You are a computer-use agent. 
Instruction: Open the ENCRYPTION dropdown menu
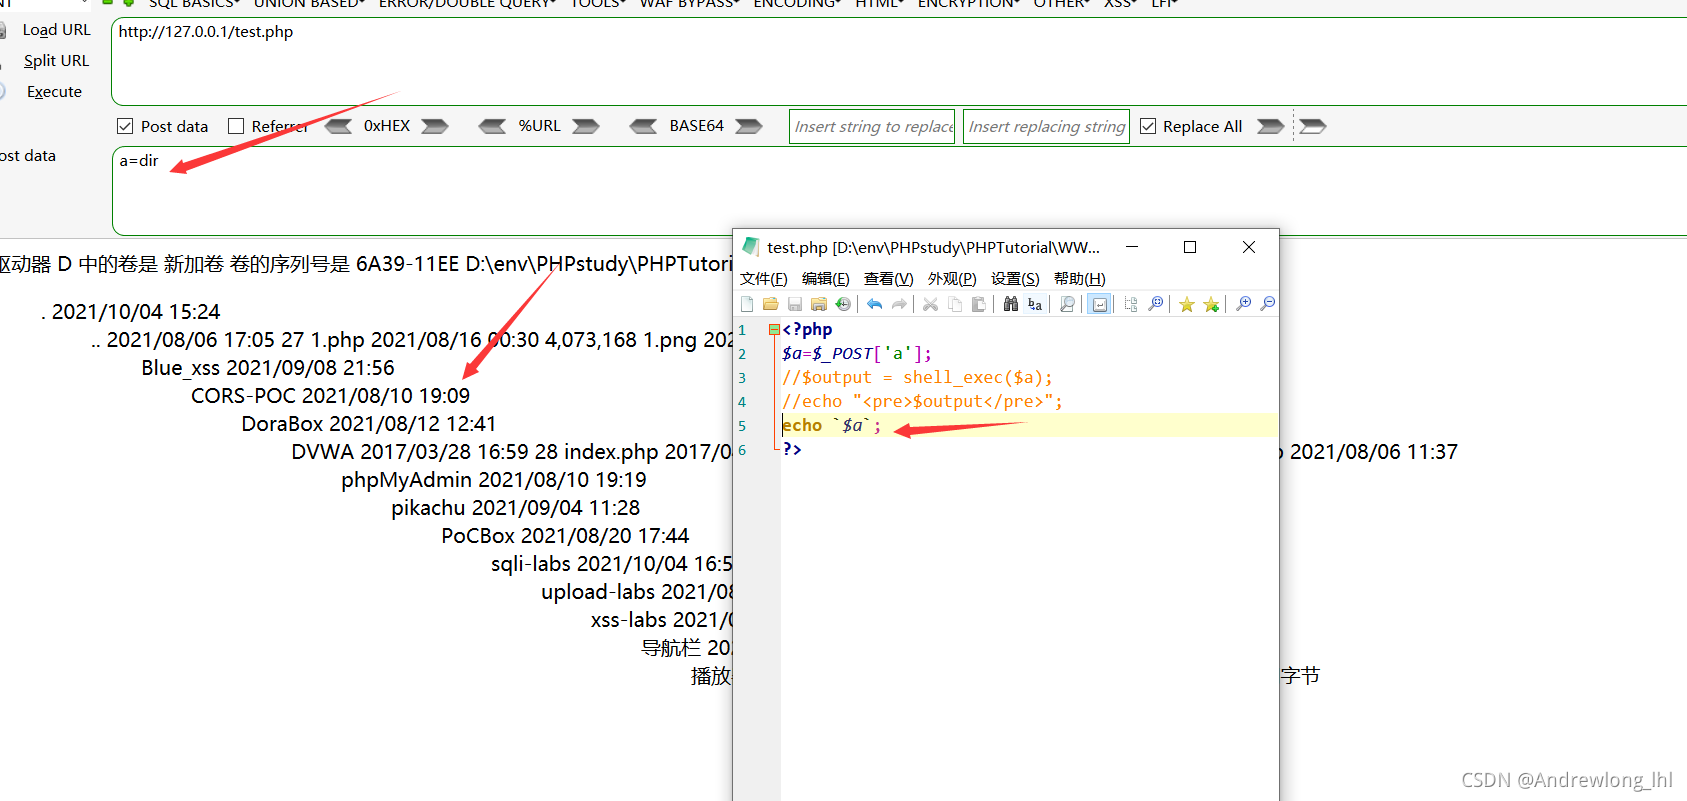tap(969, 4)
